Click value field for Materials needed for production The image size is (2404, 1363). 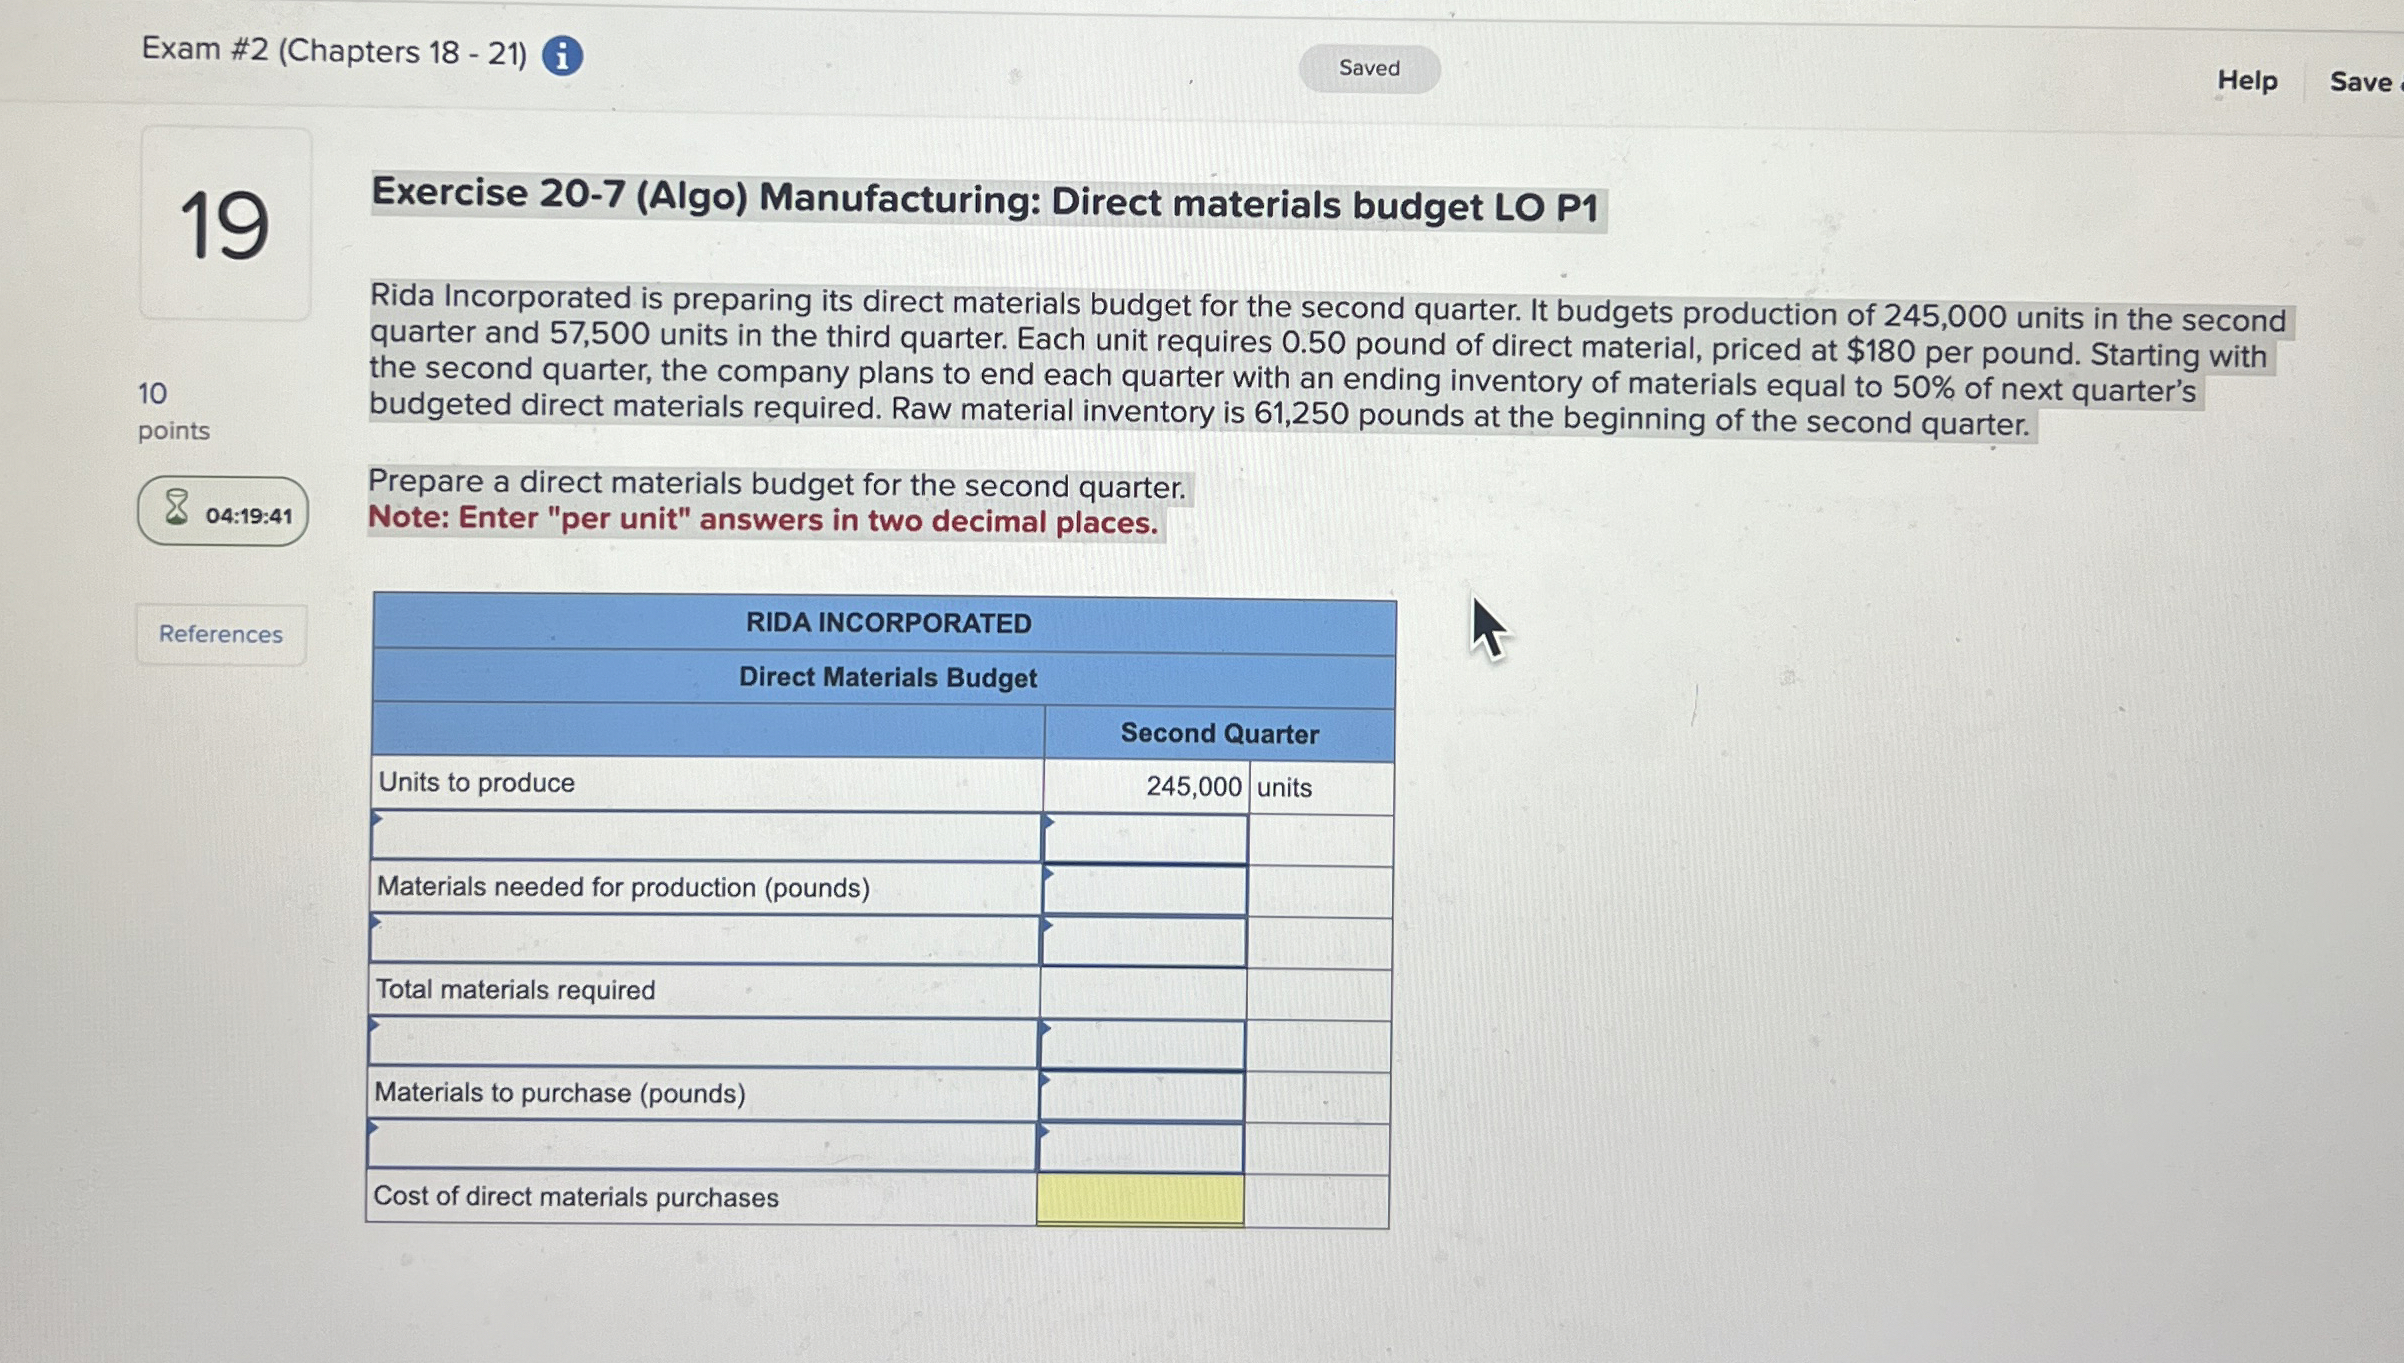1144,890
